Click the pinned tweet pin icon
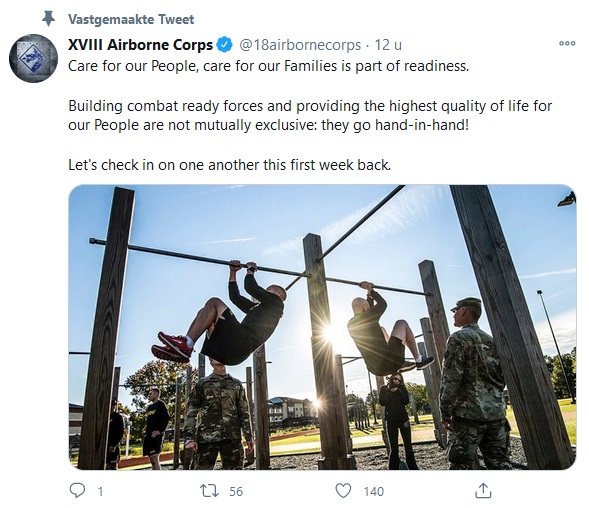 pyautogui.click(x=48, y=18)
